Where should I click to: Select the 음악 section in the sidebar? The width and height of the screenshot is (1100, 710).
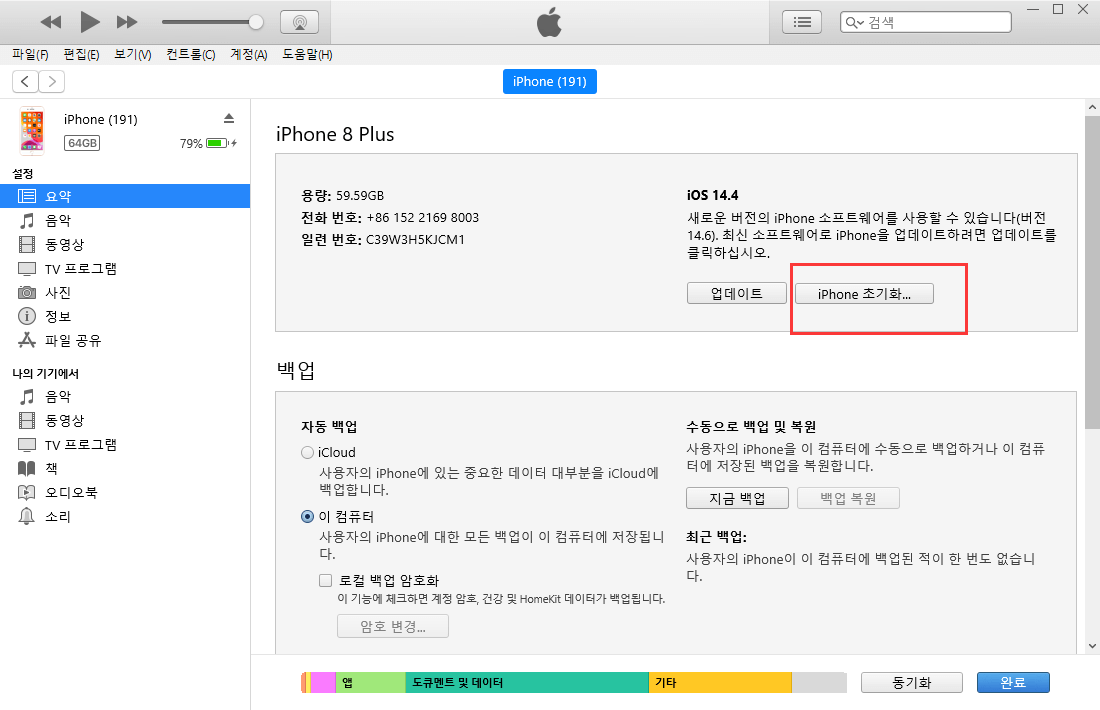tap(80, 219)
